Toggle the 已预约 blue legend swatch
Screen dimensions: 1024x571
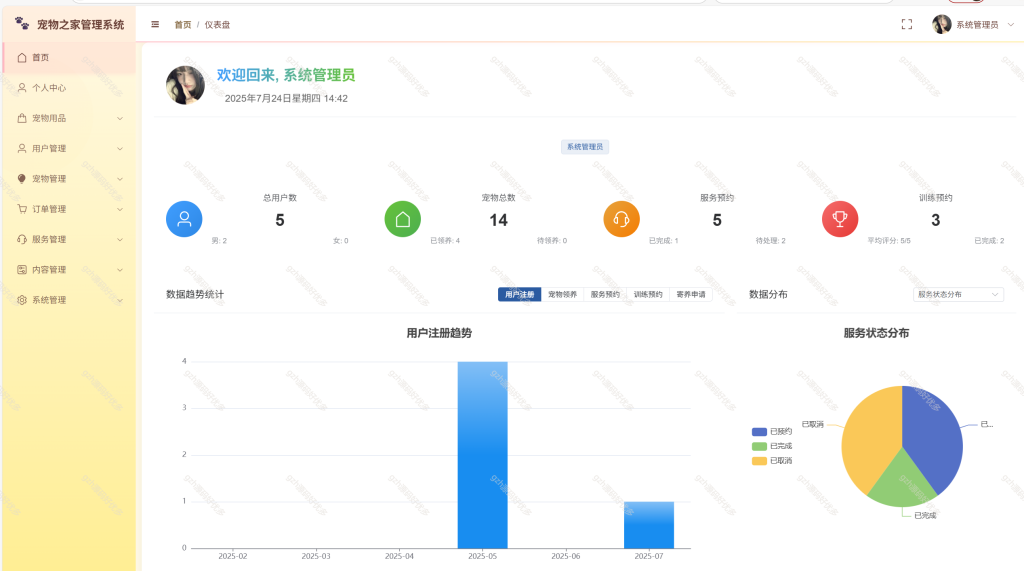pyautogui.click(x=759, y=432)
